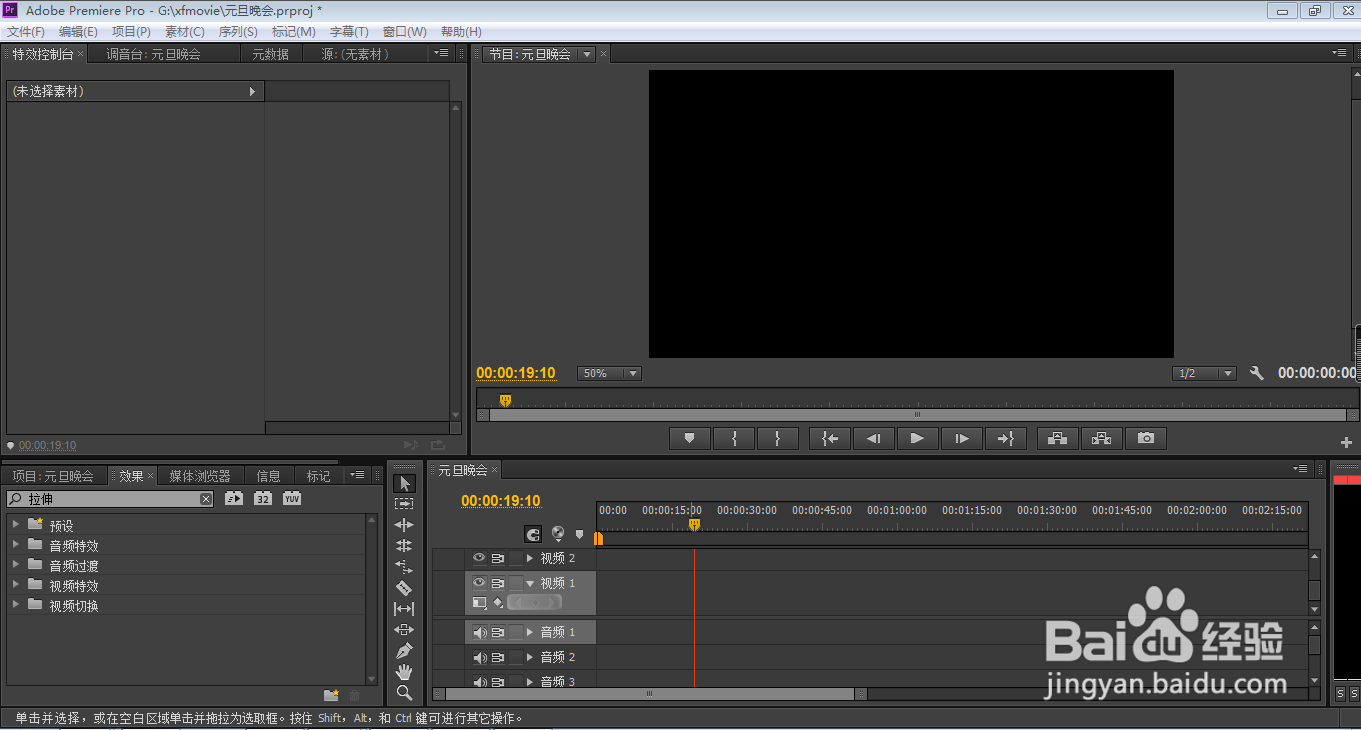This screenshot has height=730, width=1361.
Task: Expand 视频特效 folder
Action: (16, 585)
